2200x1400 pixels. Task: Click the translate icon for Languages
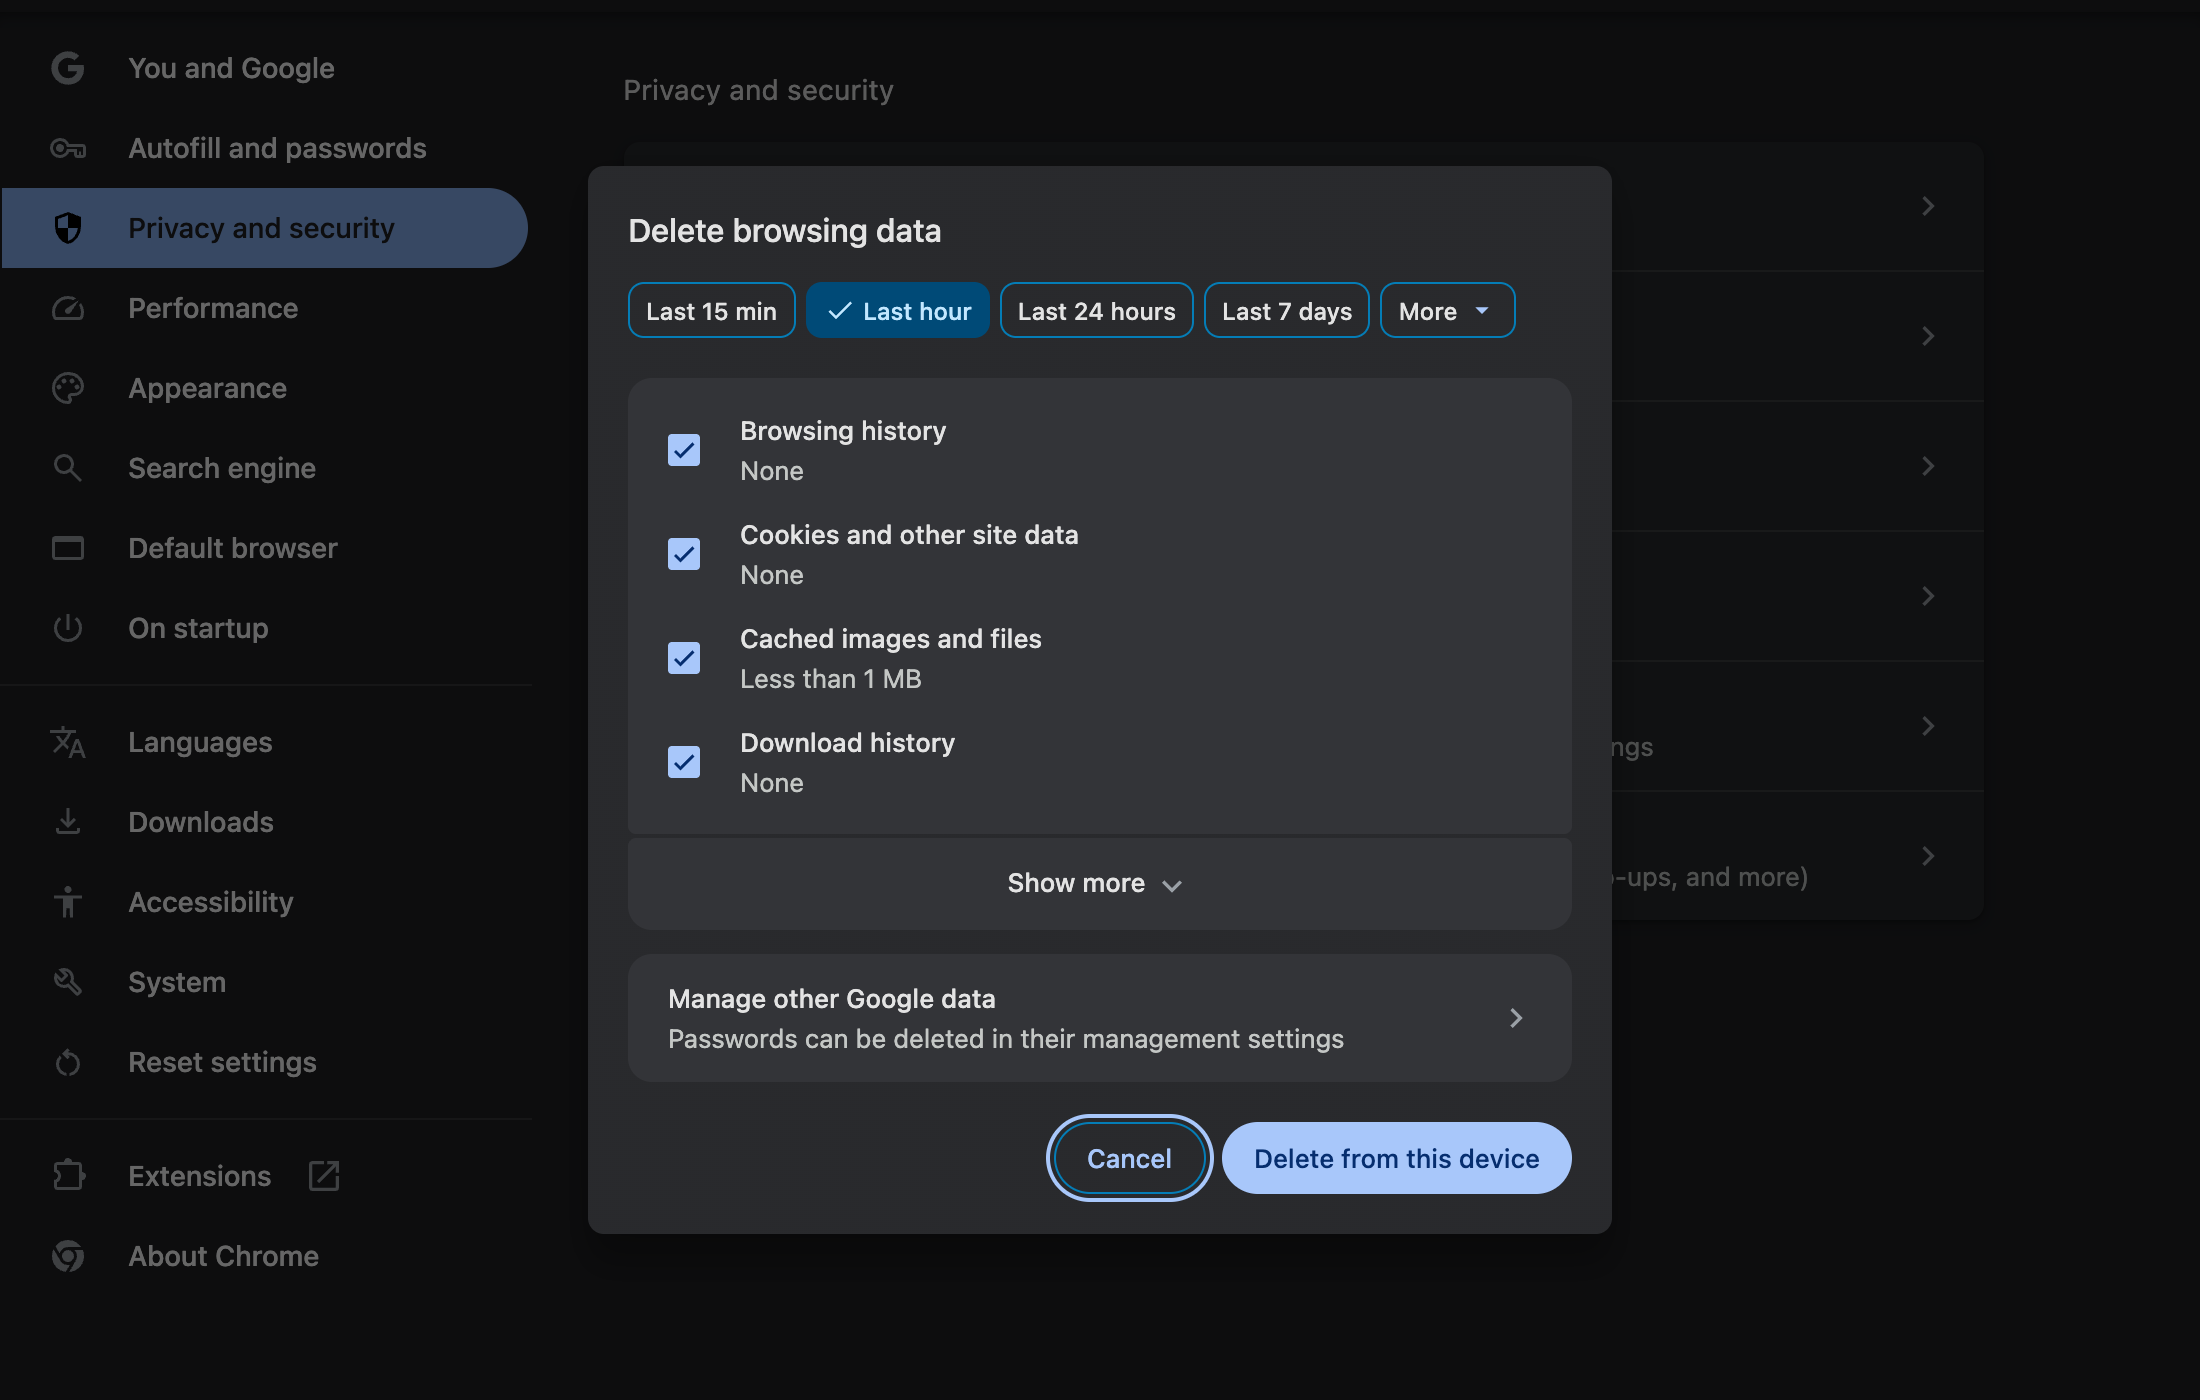point(68,742)
